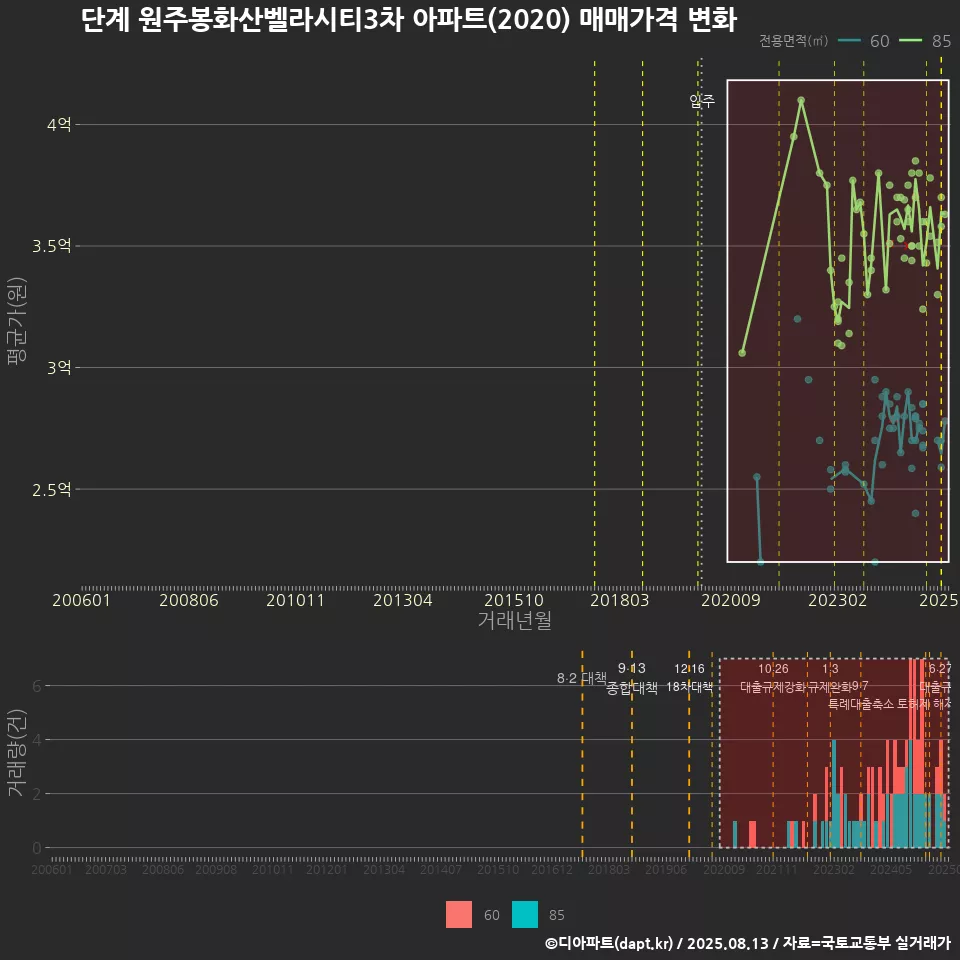The height and width of the screenshot is (960, 960).
Task: Select the 85㎡ line entry in top legend
Action: click(x=925, y=41)
